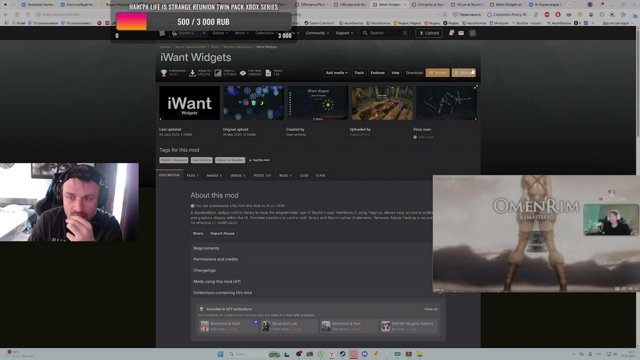Open the Opera browser taskbar icon
This screenshot has height=360, width=640.
tap(353, 354)
